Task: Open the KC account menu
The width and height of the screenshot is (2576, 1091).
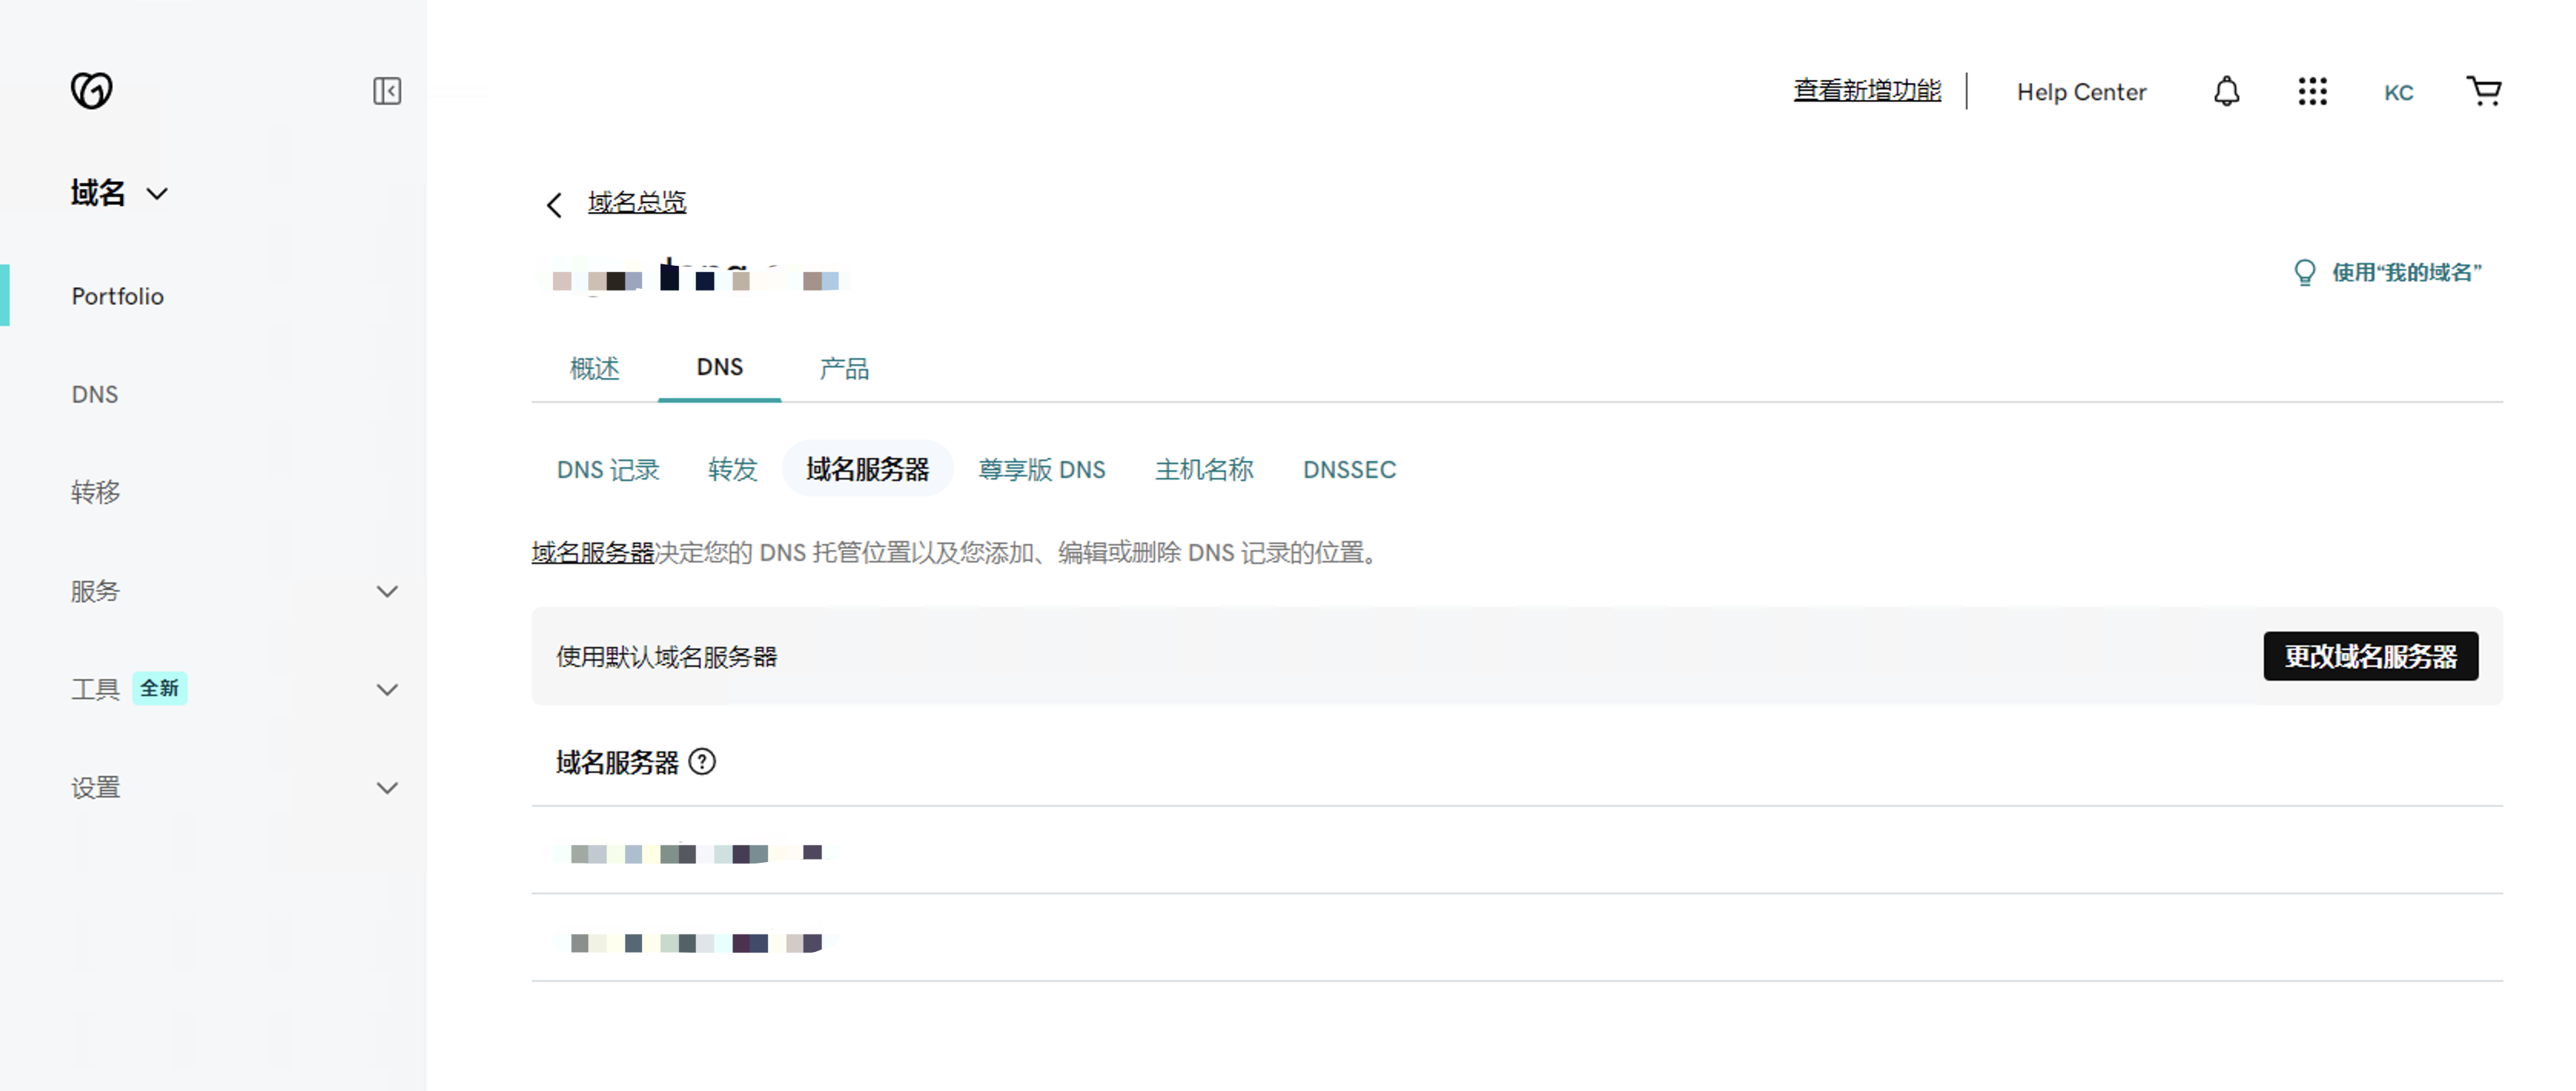Action: (2398, 92)
